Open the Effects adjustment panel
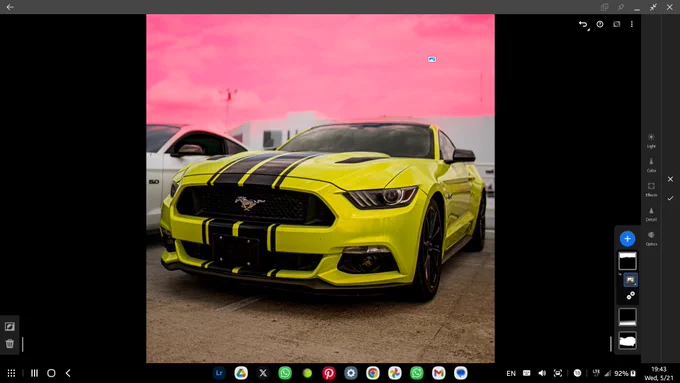The height and width of the screenshot is (383, 680). point(651,190)
